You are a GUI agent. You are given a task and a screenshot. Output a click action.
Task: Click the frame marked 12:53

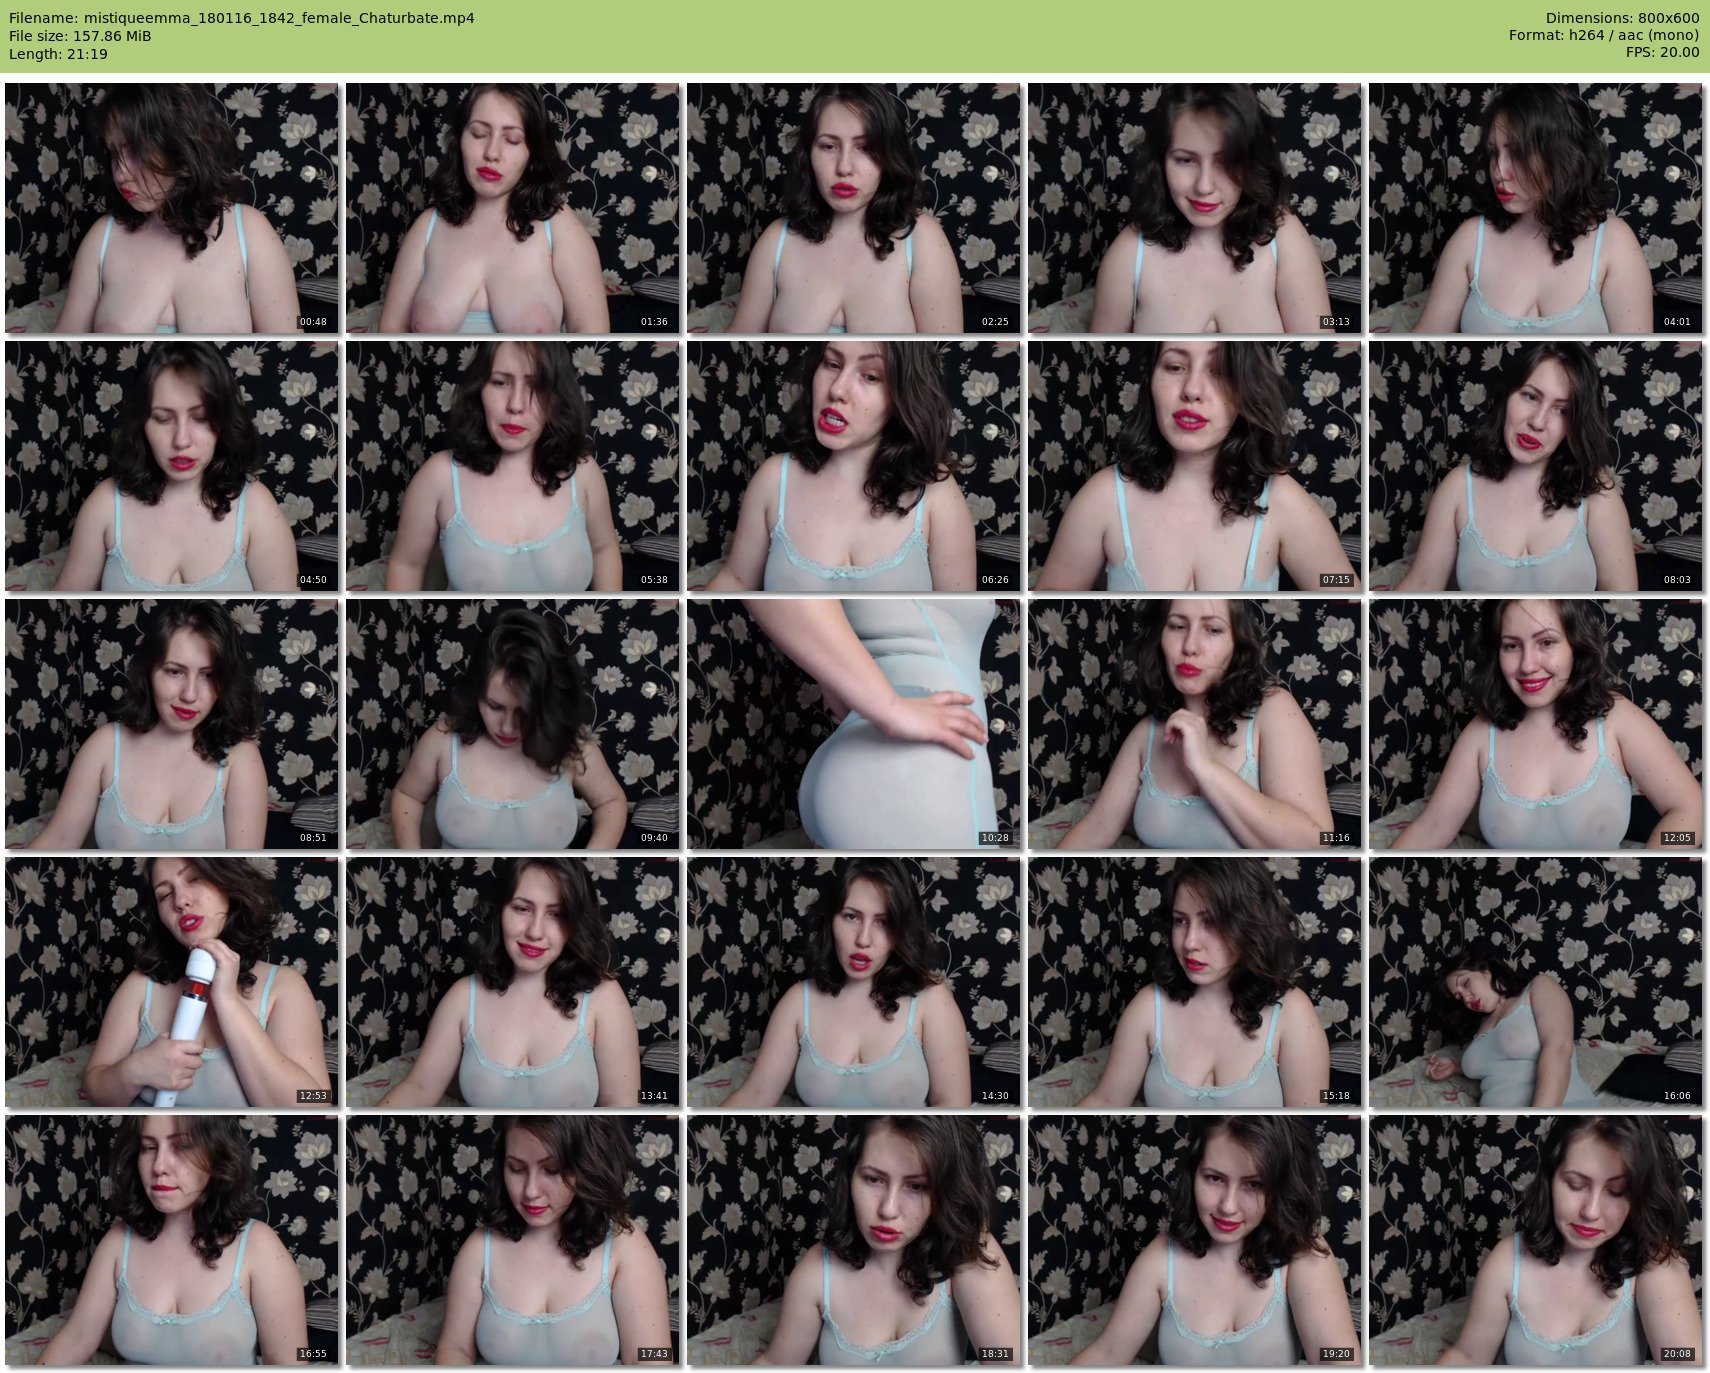tap(172, 982)
